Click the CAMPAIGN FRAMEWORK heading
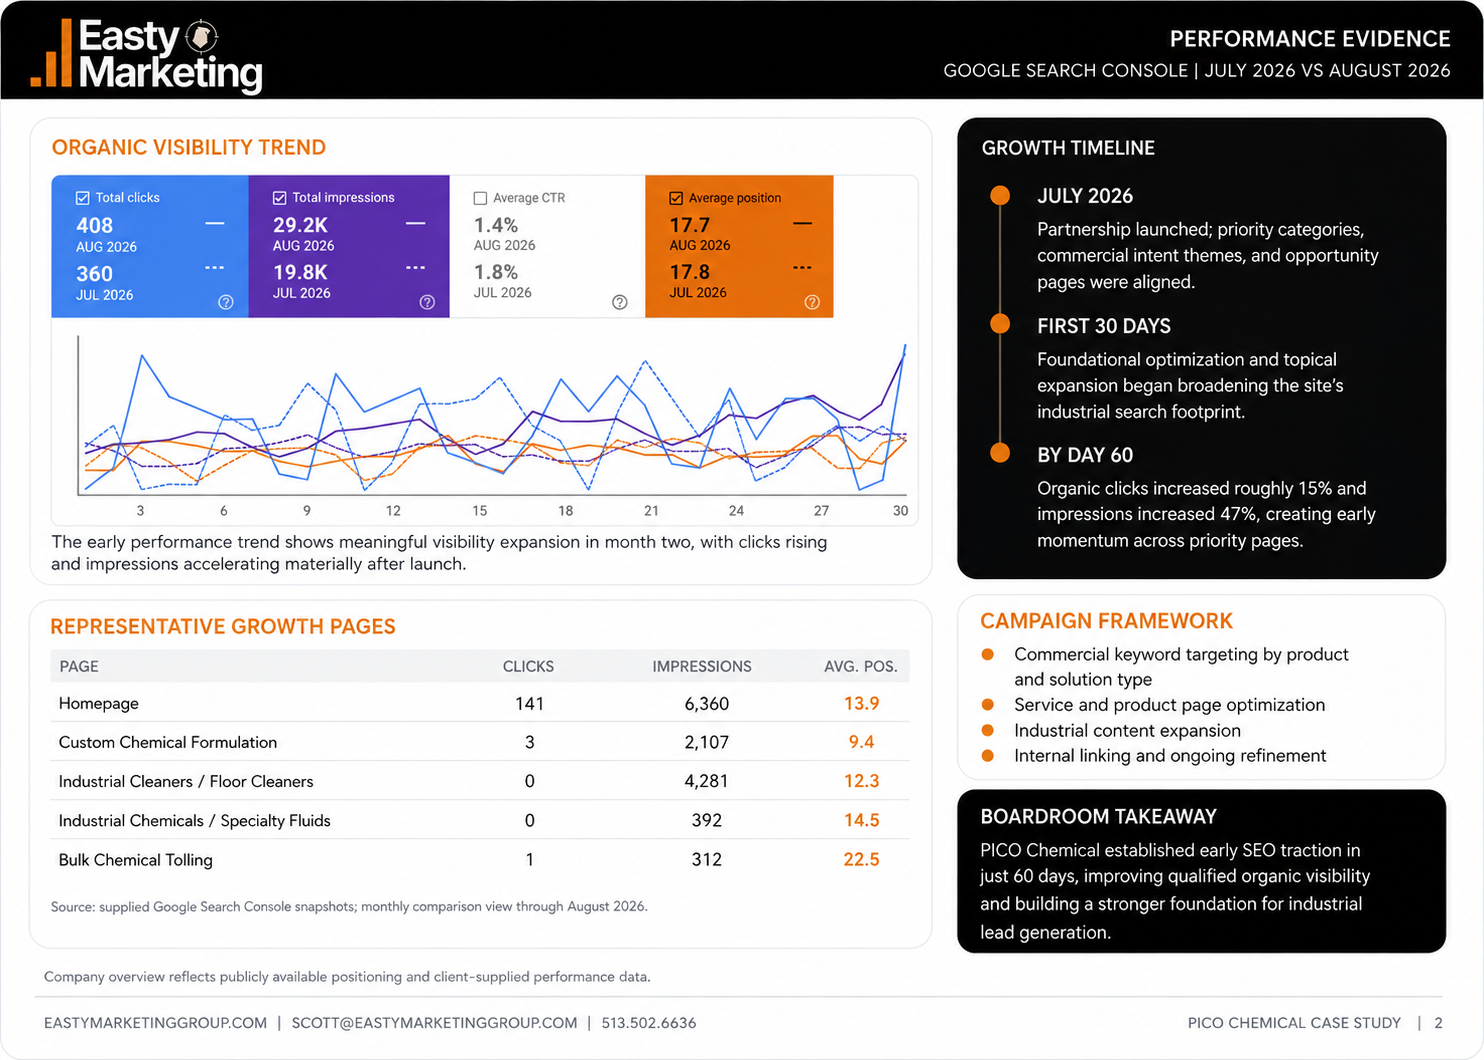The image size is (1484, 1060). (1106, 621)
